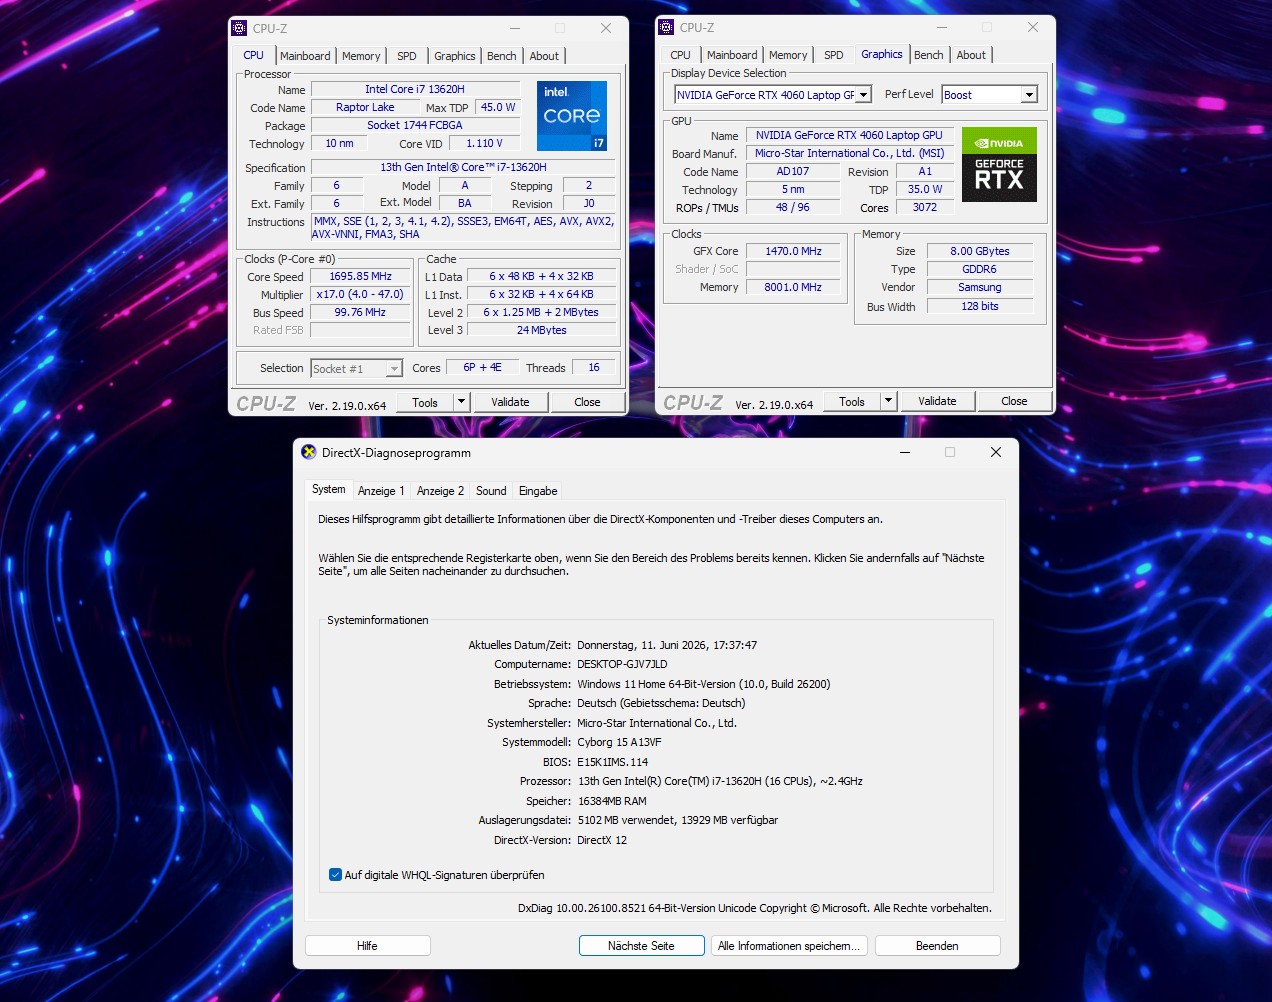Click Close button in right CPU-Z window

coord(1014,401)
